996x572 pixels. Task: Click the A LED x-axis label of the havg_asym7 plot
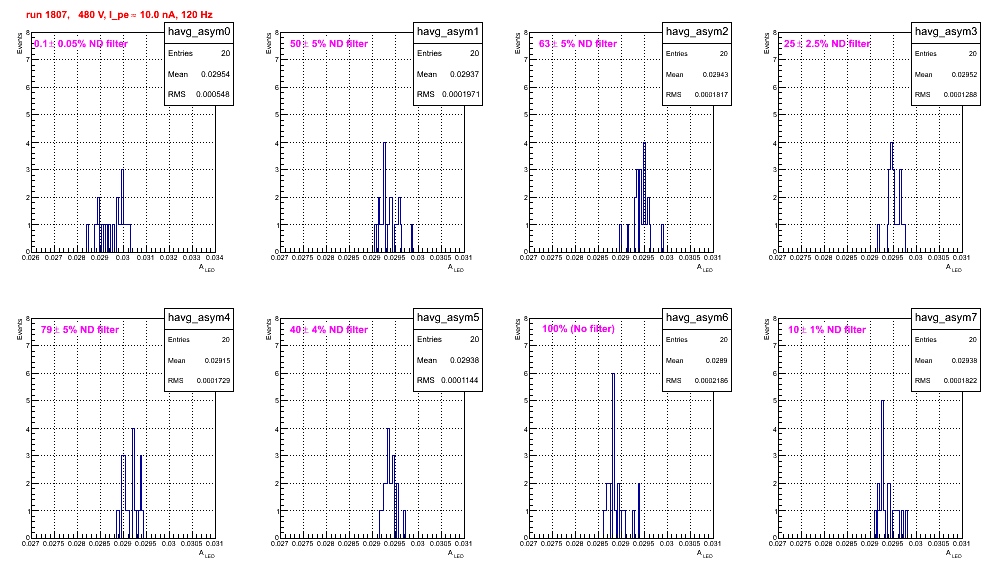pos(954,554)
